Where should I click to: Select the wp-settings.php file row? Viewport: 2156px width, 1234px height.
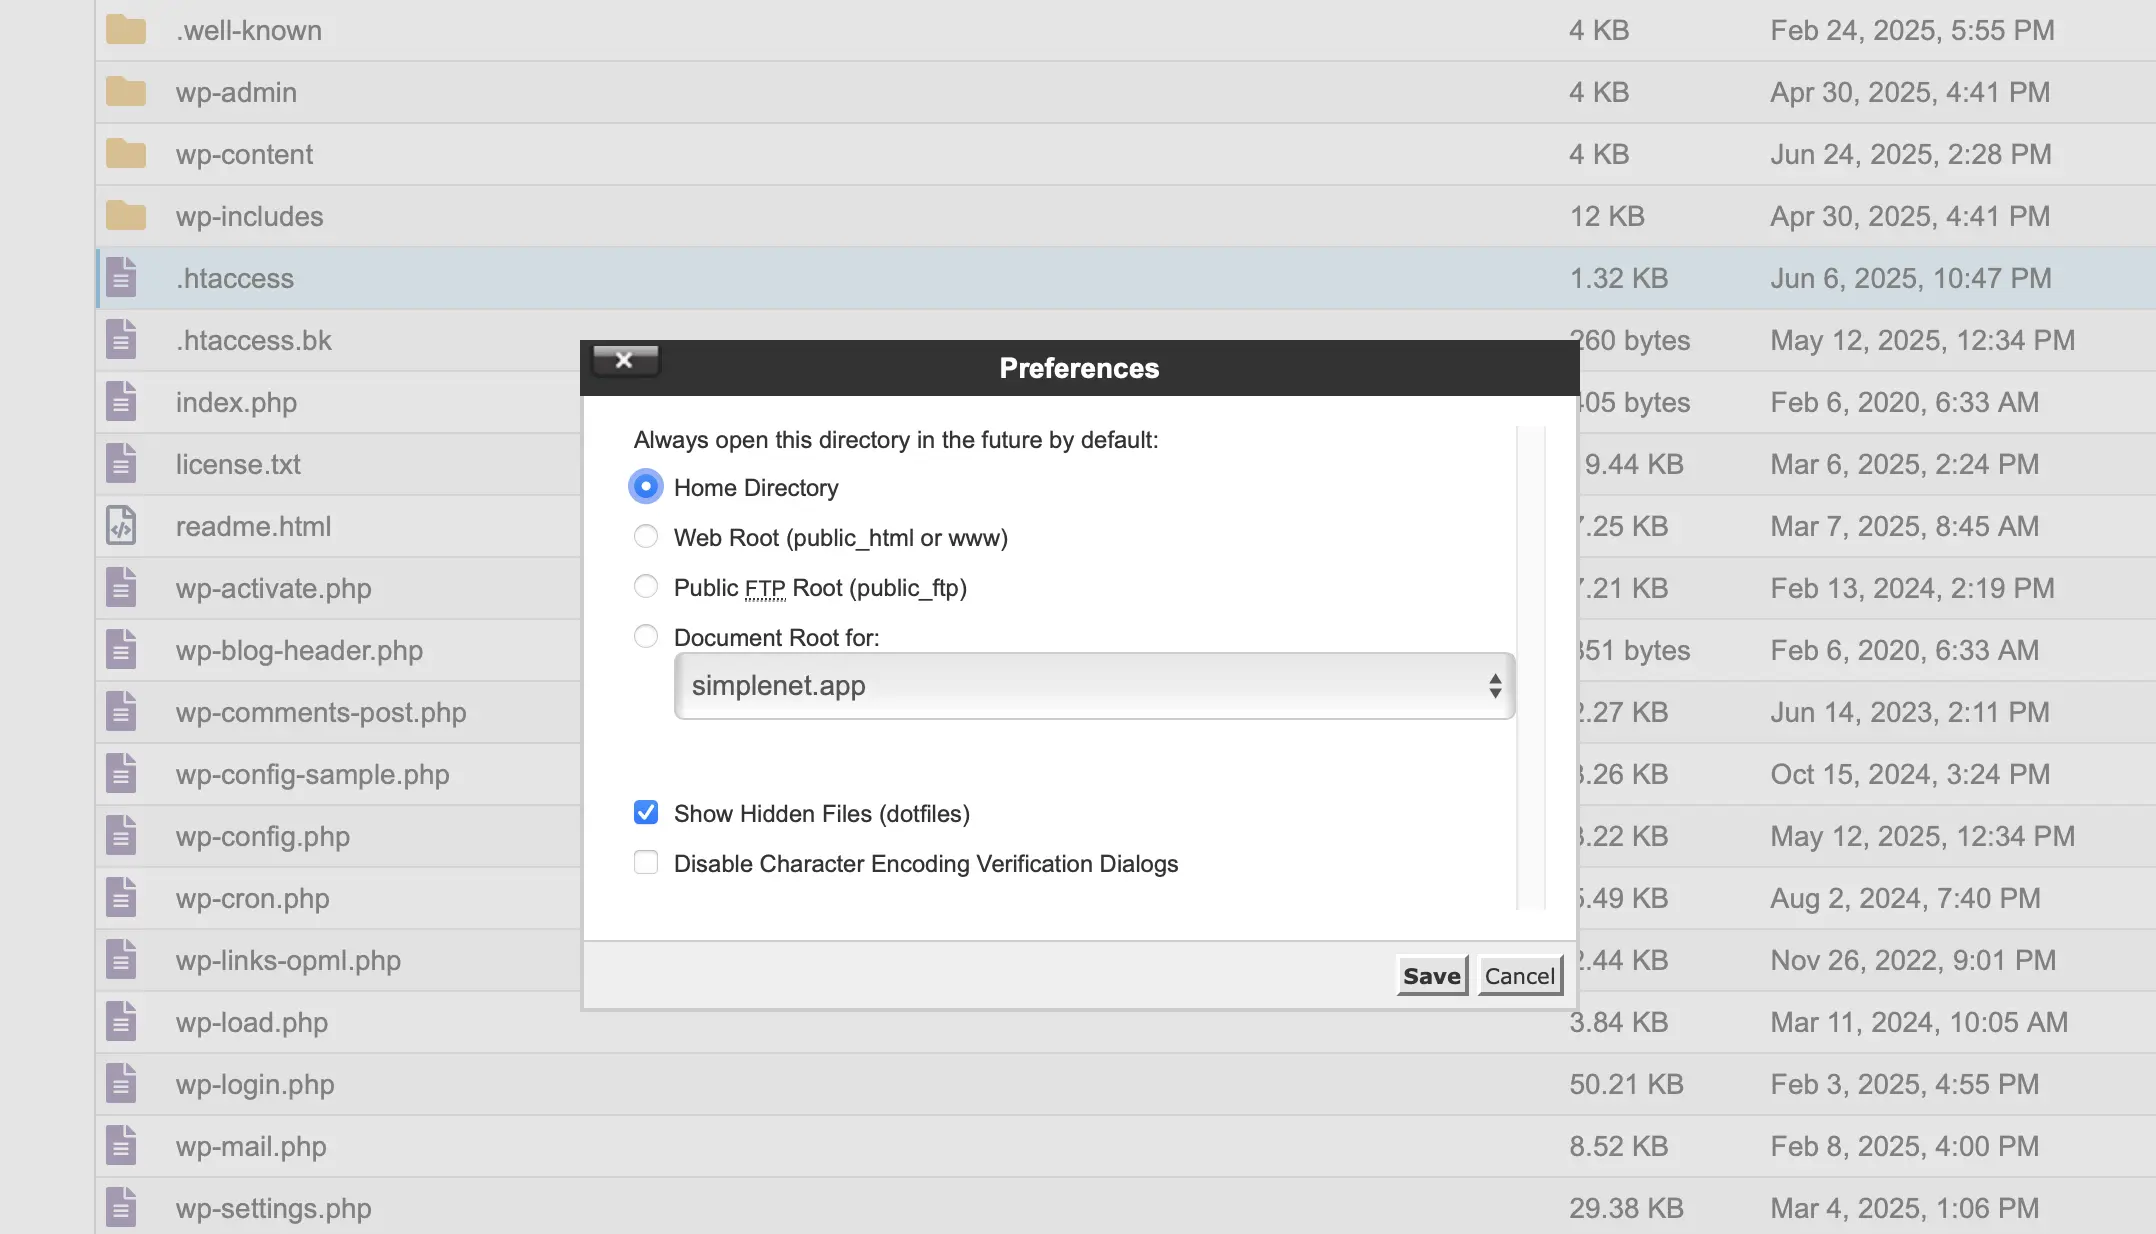pyautogui.click(x=1125, y=1208)
